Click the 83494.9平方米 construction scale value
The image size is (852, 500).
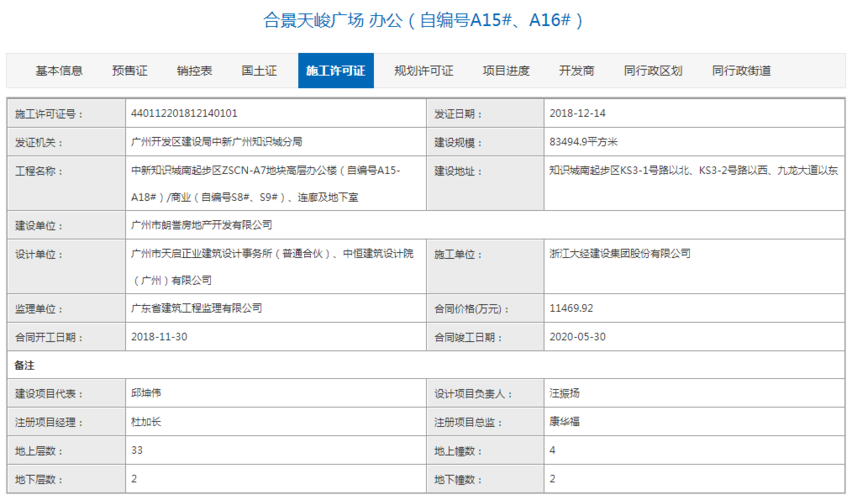pos(586,143)
